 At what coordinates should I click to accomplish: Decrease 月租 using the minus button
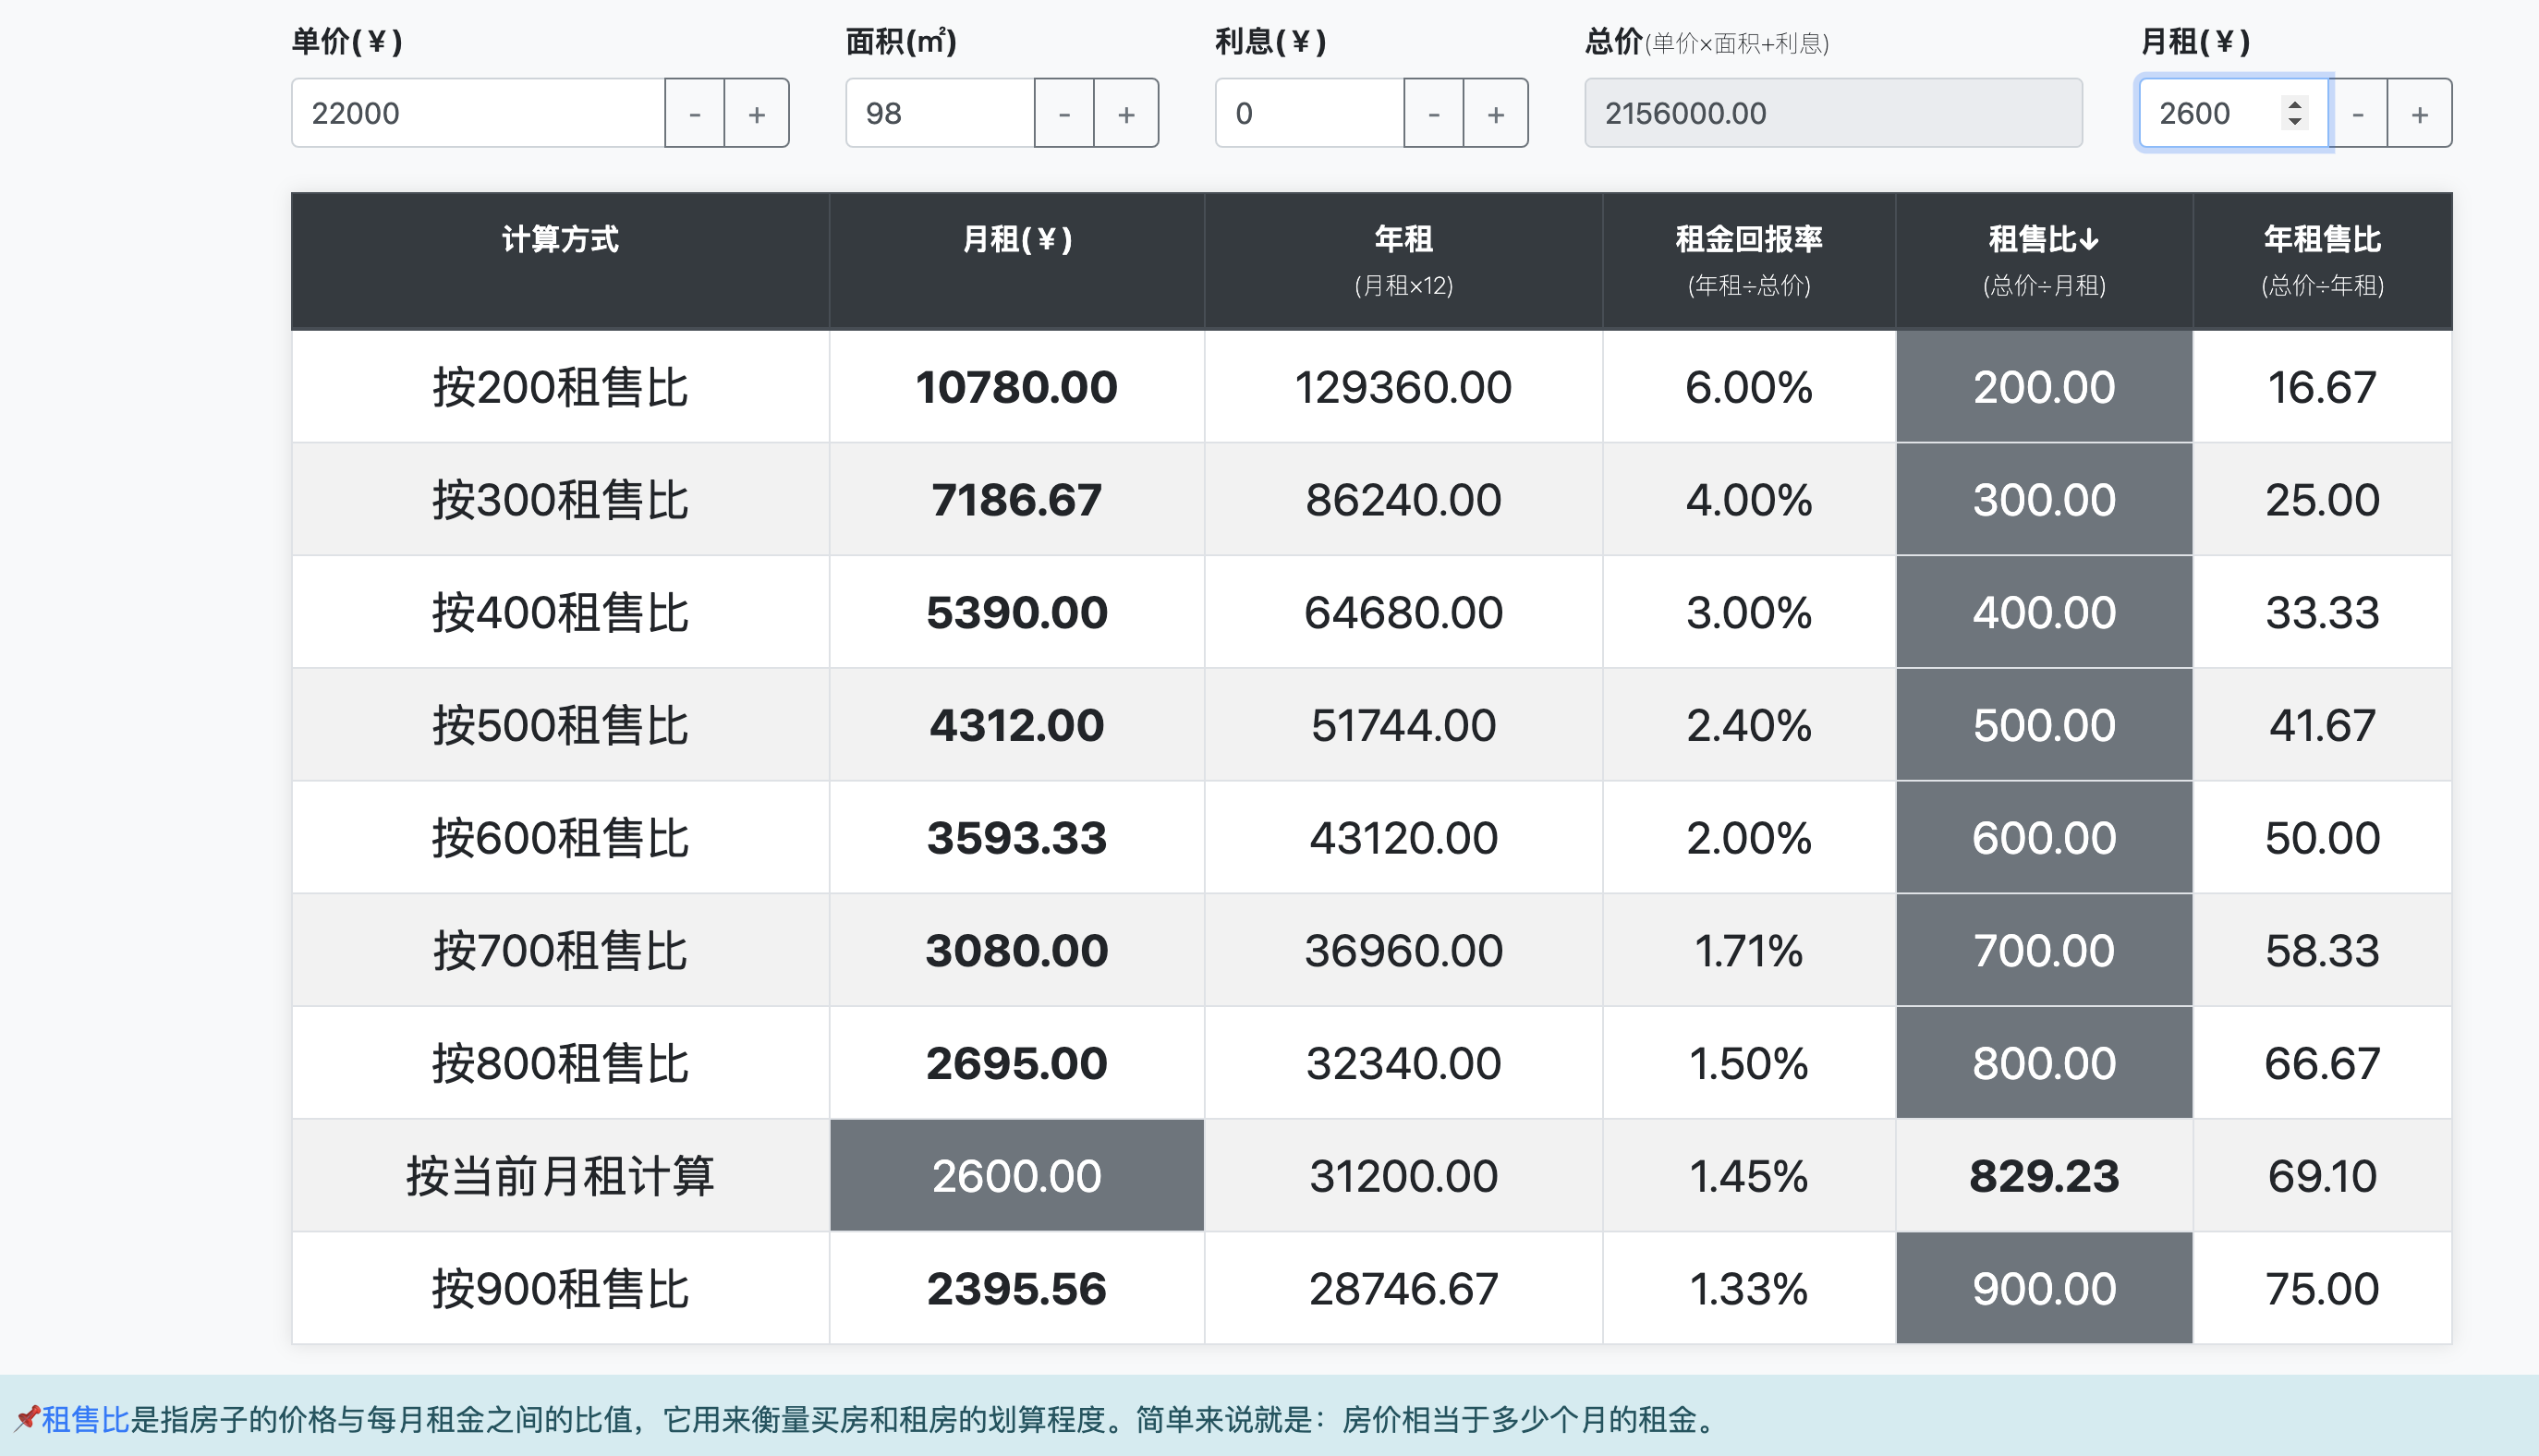click(2358, 114)
